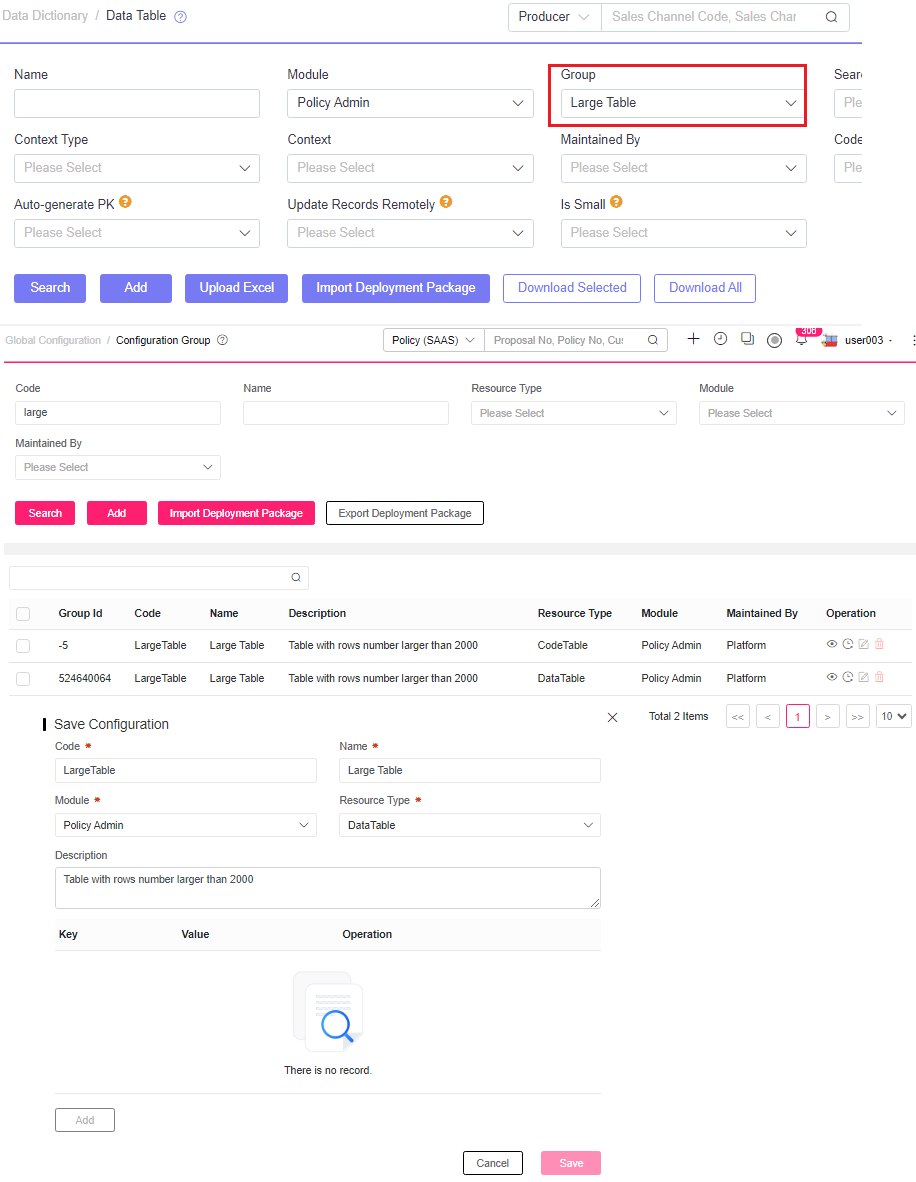Click help icon beside Data Table title
This screenshot has width=916, height=1182.
(x=180, y=17)
